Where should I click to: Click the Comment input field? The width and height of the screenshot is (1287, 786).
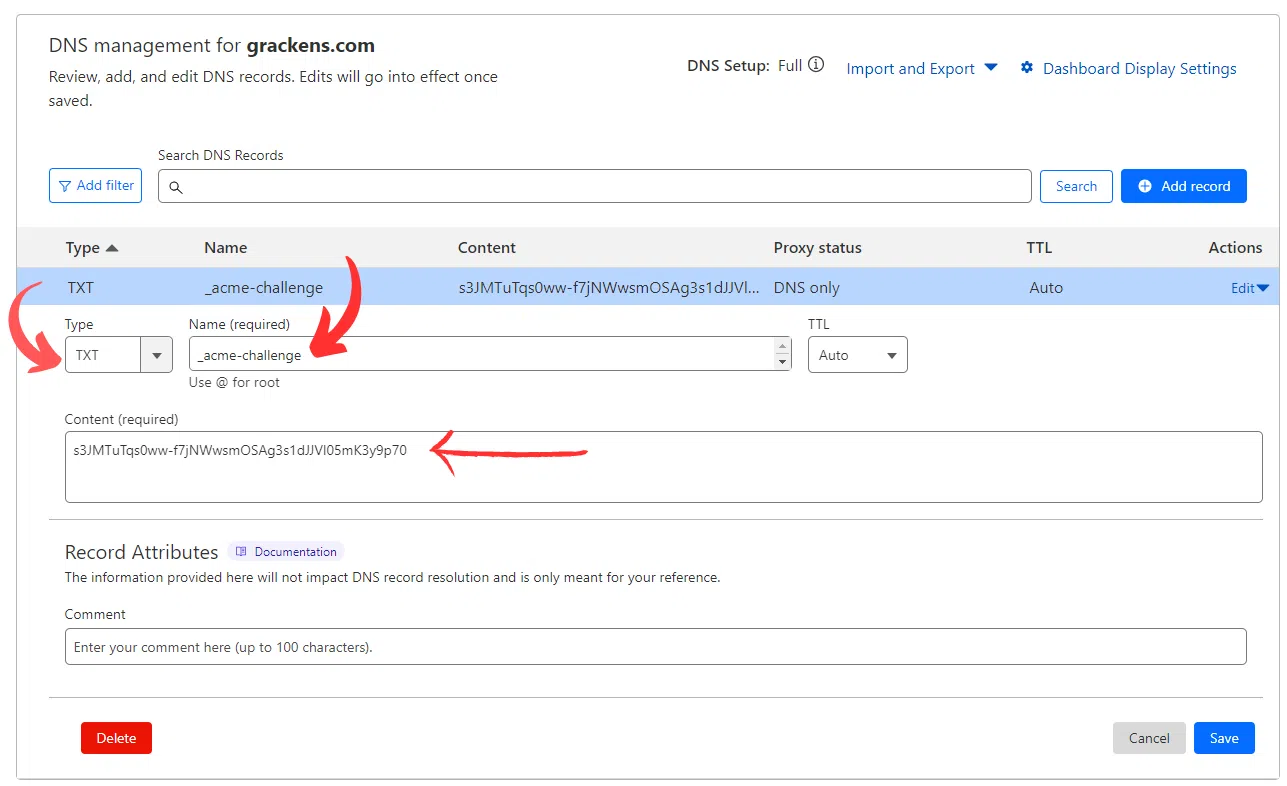point(655,647)
